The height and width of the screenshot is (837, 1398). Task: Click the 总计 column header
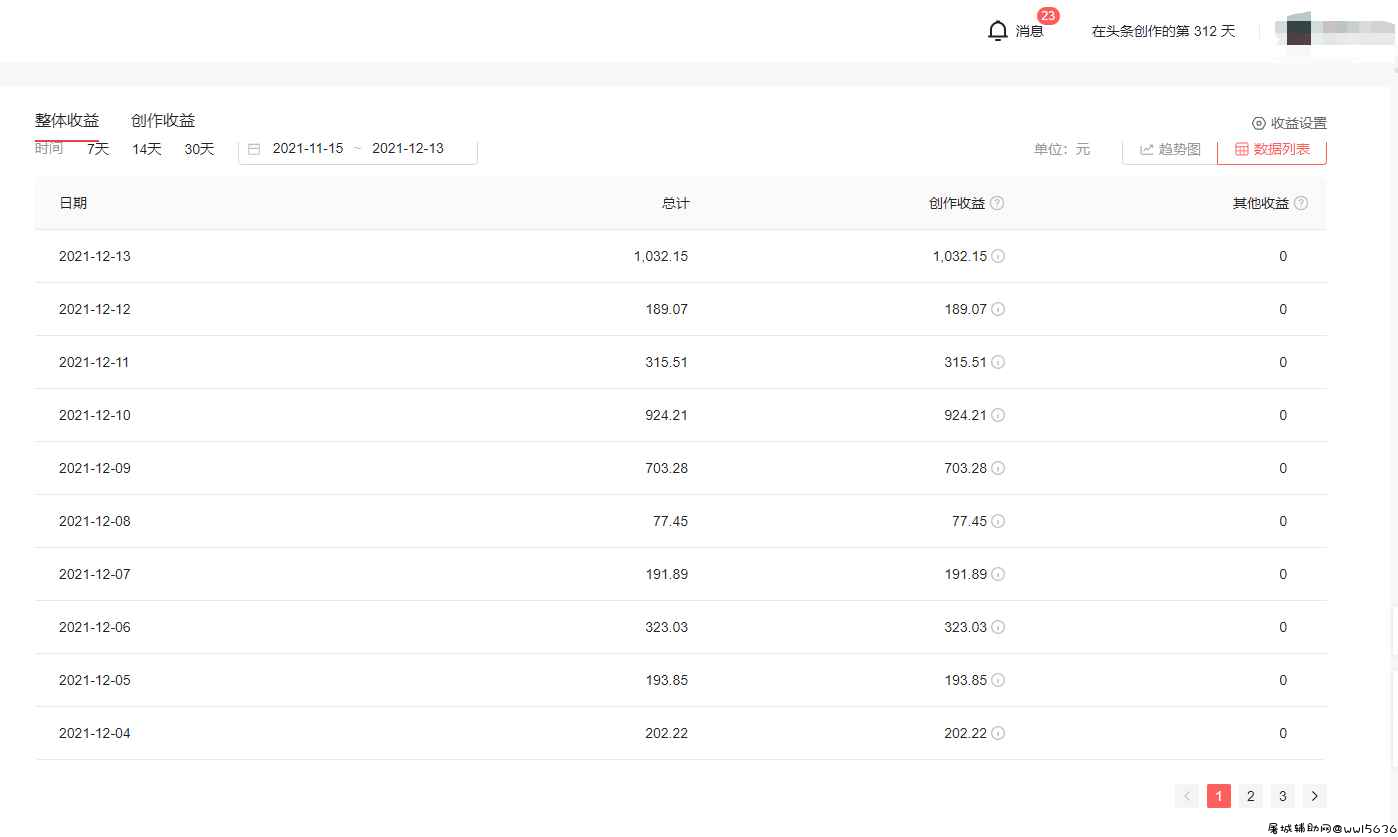click(676, 203)
